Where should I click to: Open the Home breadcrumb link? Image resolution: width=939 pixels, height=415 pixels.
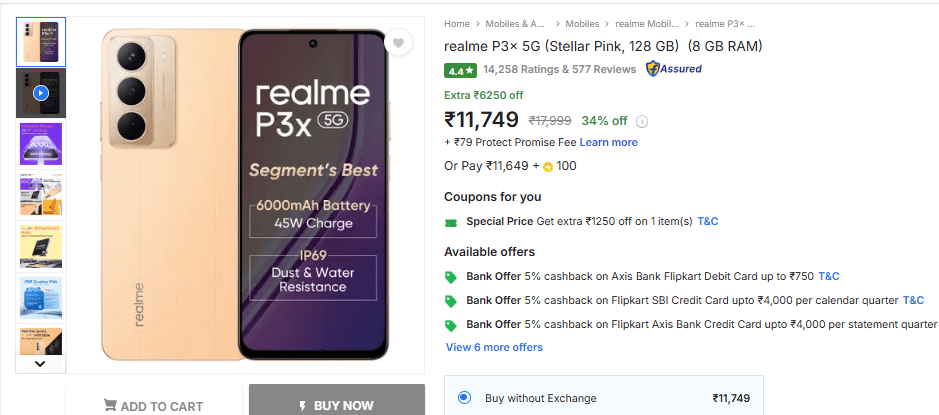coord(457,23)
